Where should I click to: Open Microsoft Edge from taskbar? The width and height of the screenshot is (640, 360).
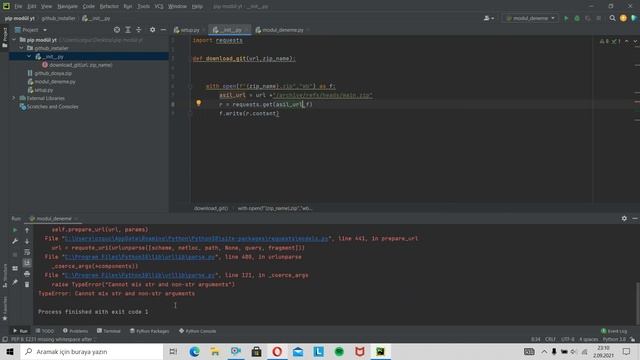(194, 351)
